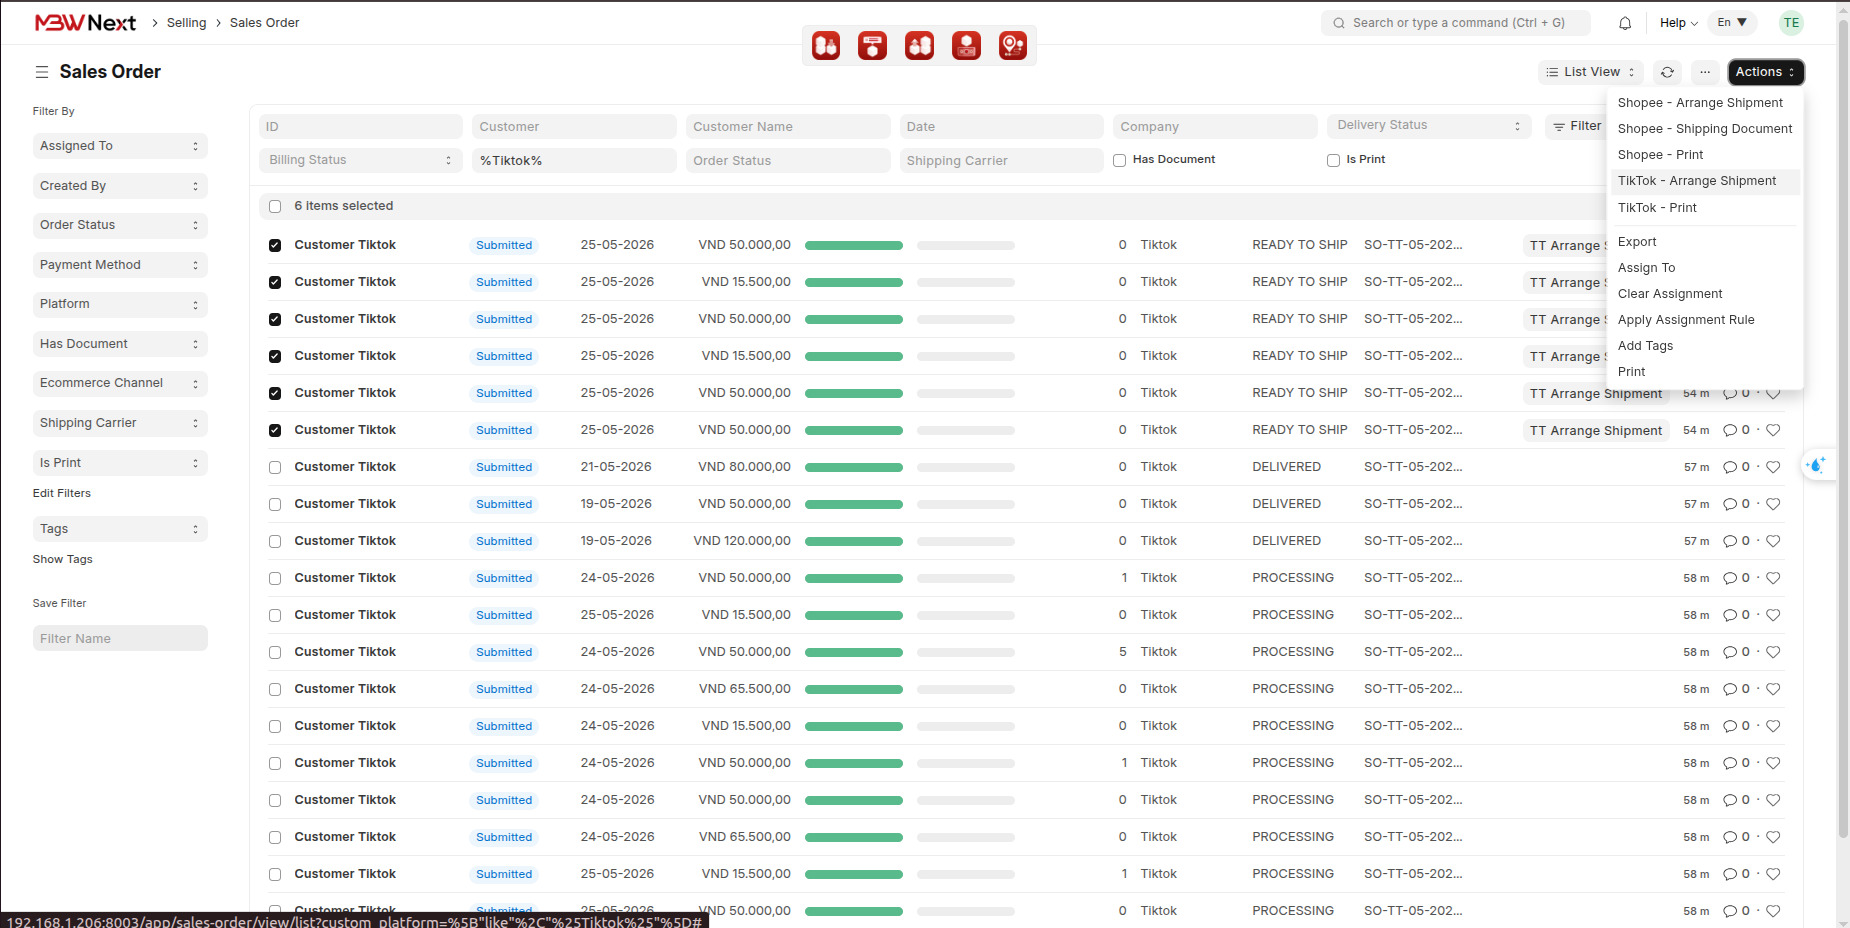Like the VND 120.000,00 order with the heart
Image resolution: width=1850 pixels, height=928 pixels.
[x=1773, y=541]
